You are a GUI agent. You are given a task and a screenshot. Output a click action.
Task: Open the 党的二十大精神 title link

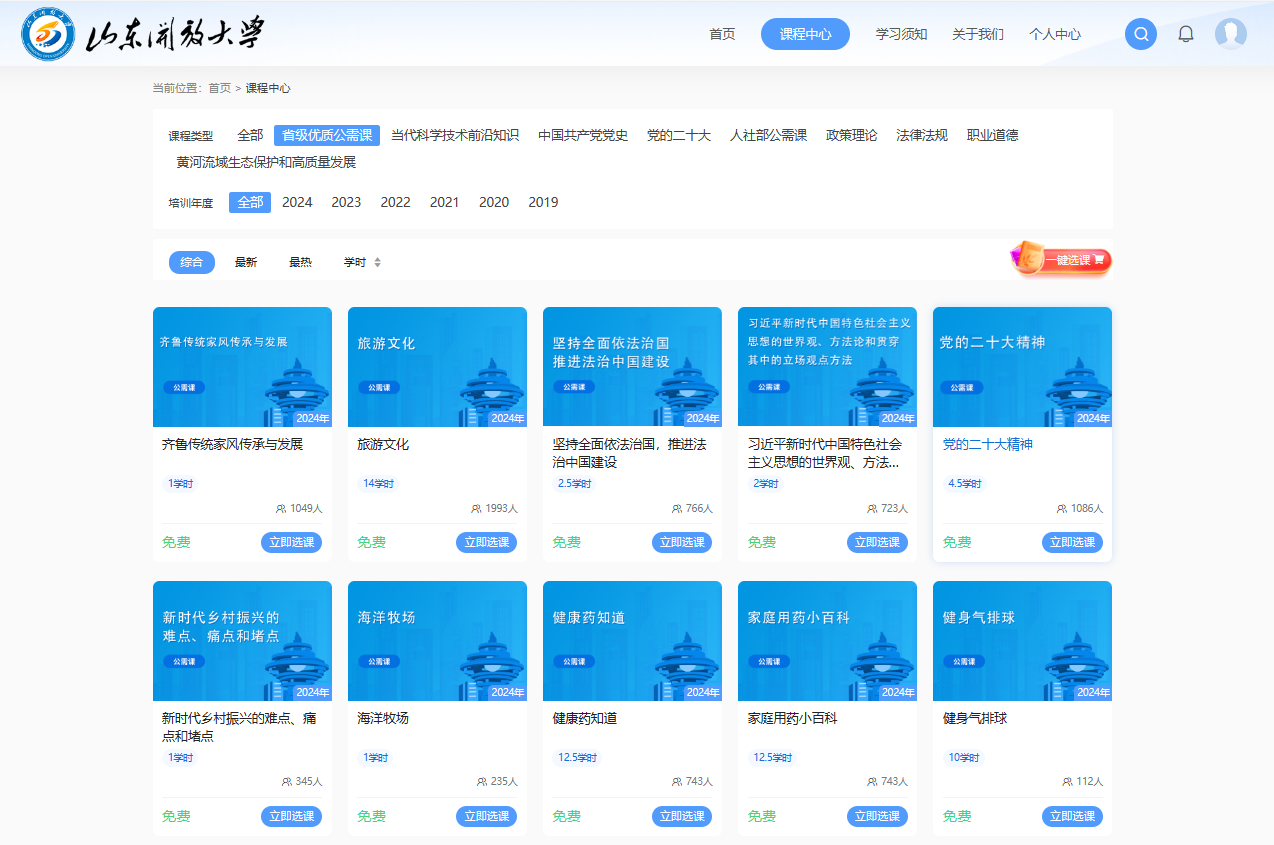(x=988, y=444)
